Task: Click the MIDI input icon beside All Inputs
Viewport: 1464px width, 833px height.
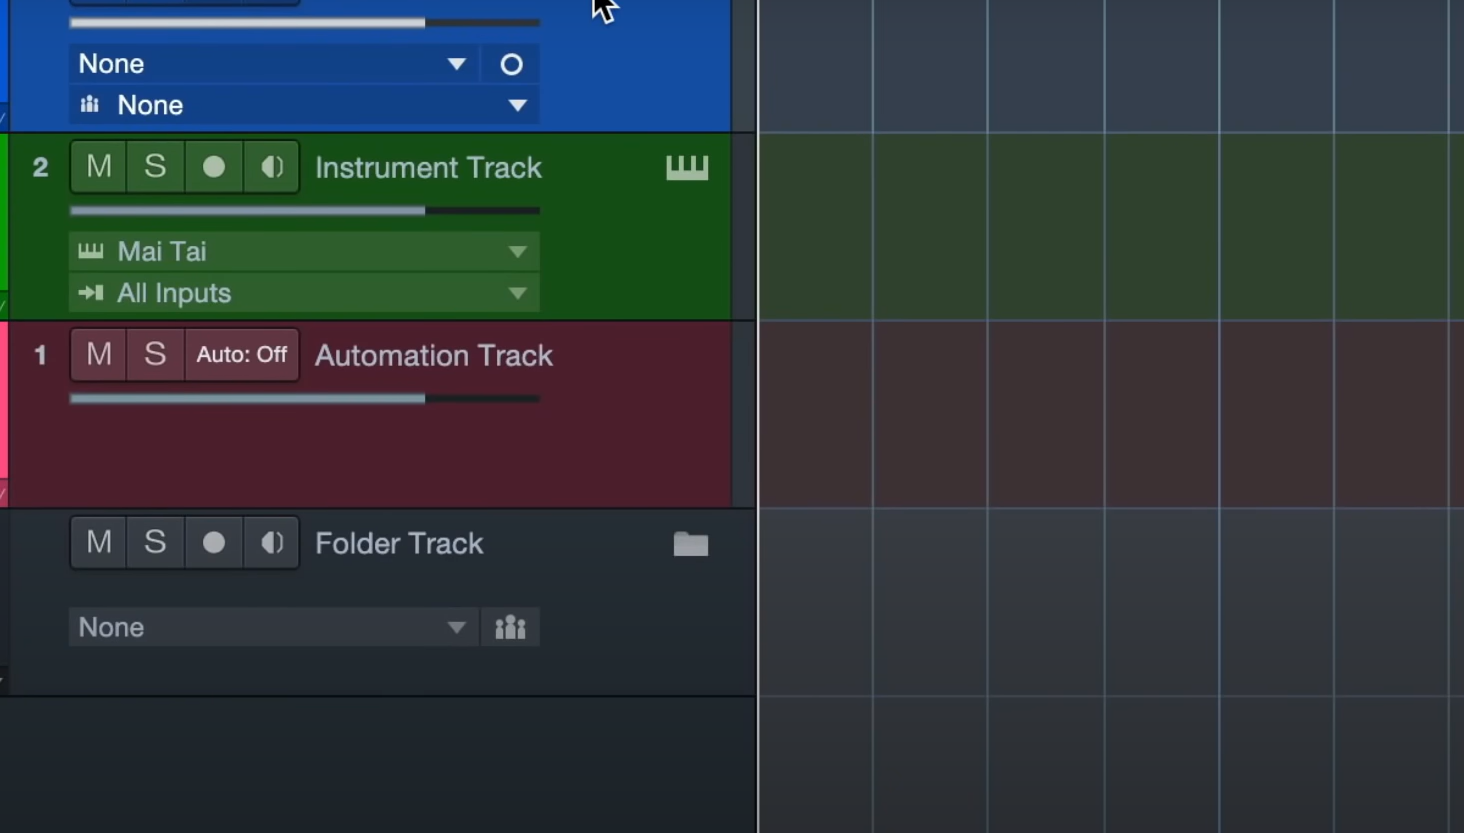Action: coord(91,293)
